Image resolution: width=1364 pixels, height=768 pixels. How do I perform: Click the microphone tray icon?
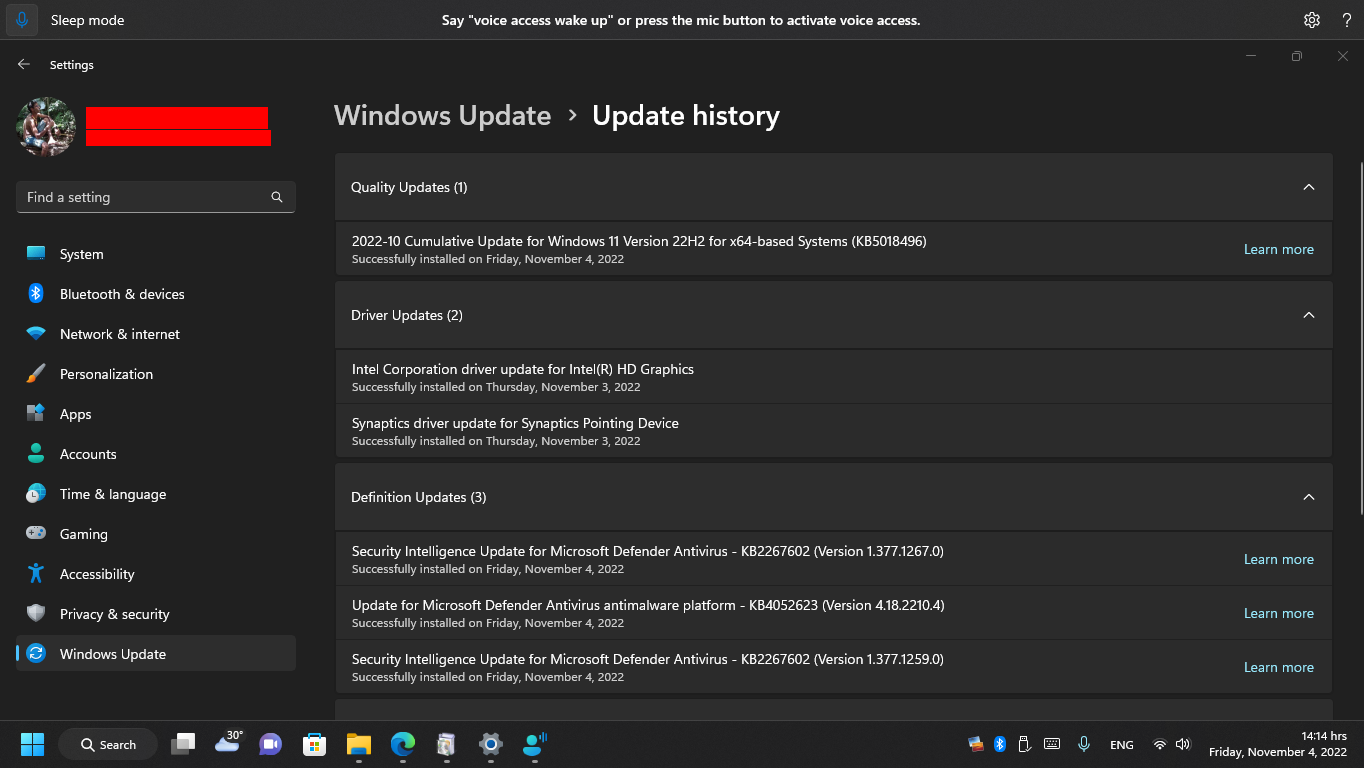click(1084, 744)
